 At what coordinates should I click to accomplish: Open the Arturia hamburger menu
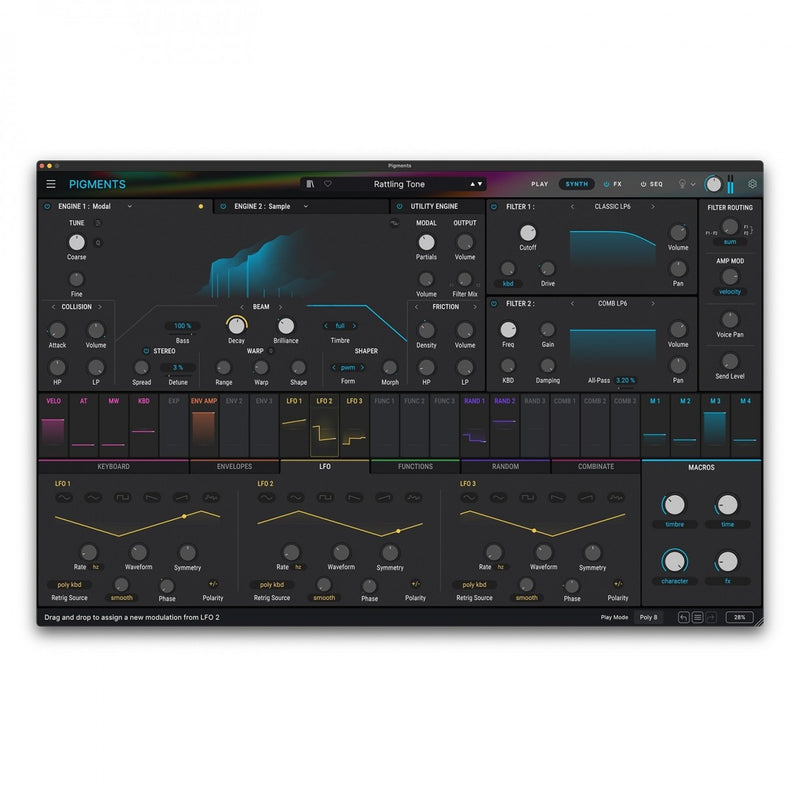[50, 184]
